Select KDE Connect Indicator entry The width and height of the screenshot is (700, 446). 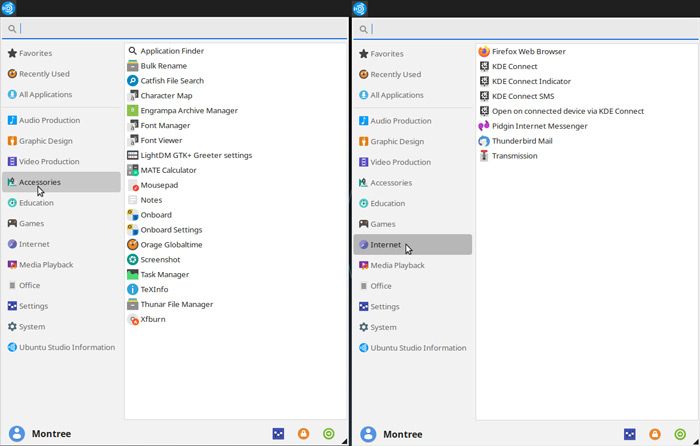(531, 81)
